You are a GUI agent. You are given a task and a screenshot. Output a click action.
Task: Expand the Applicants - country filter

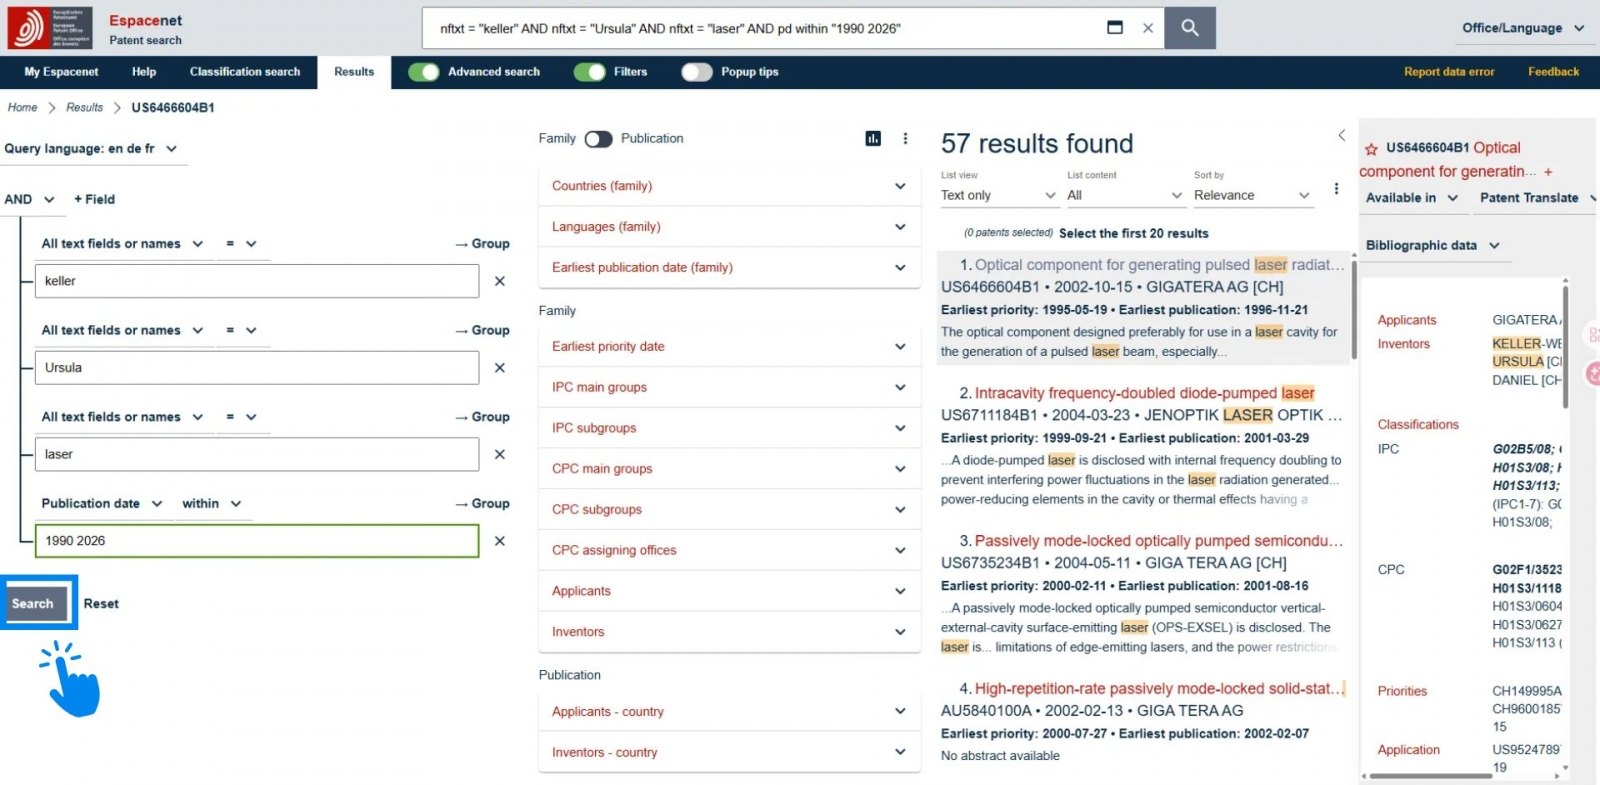(x=729, y=712)
